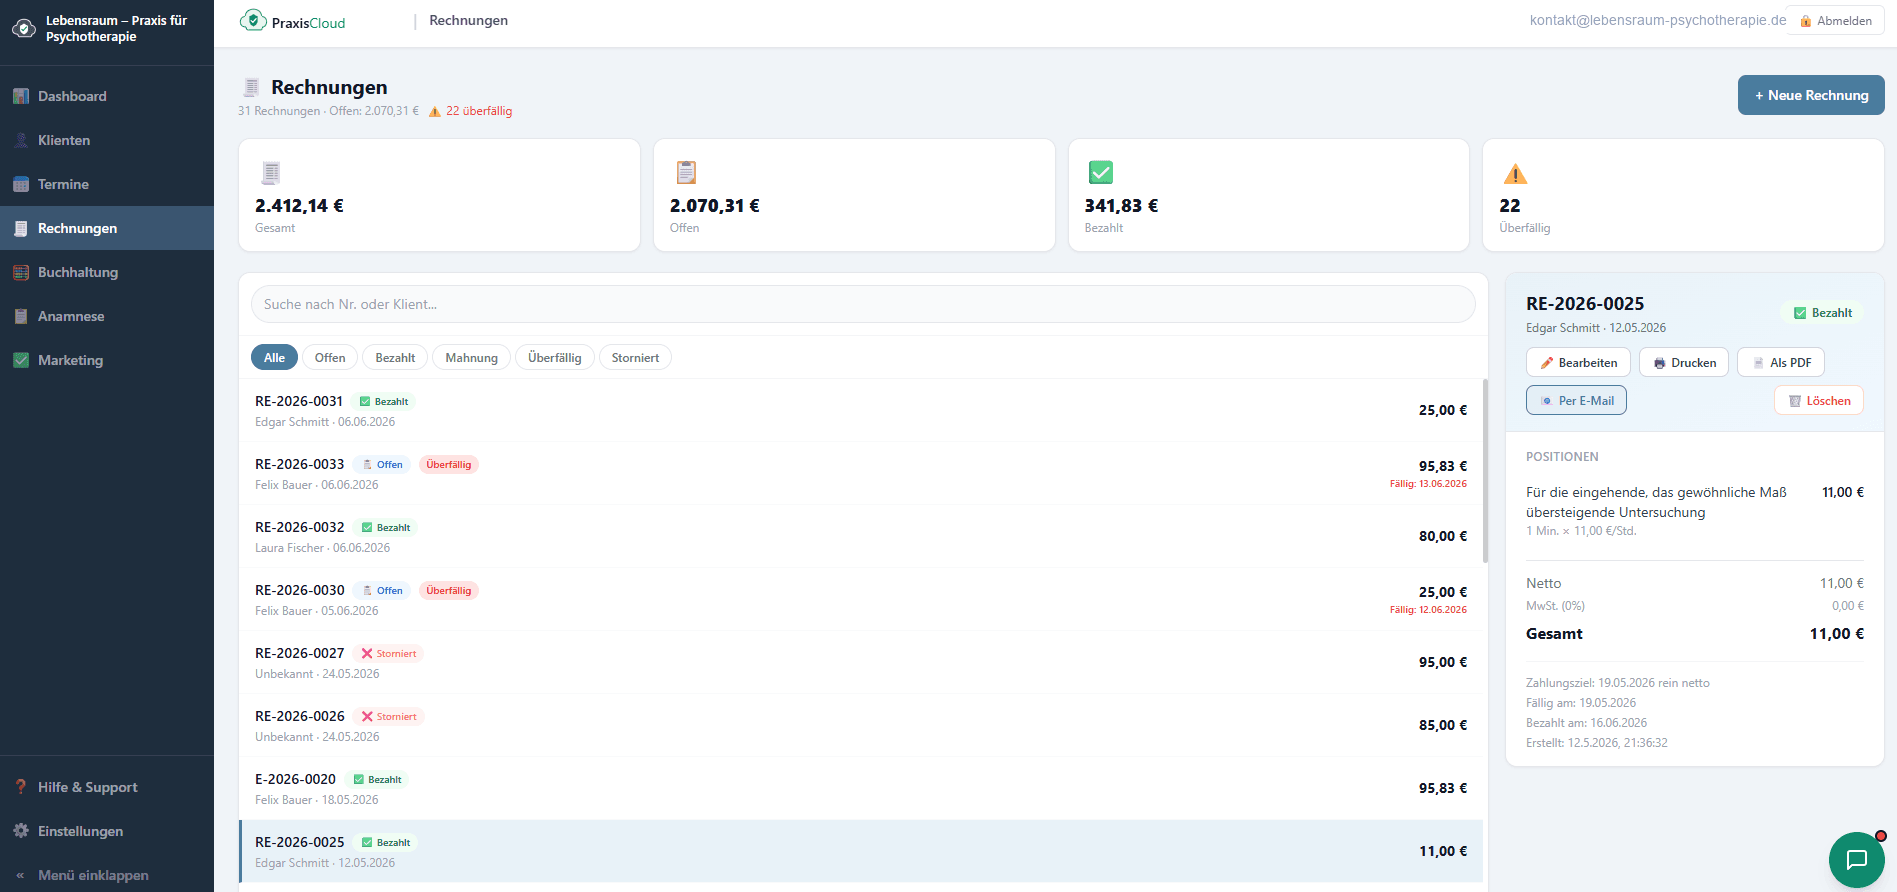
Task: Click the 80,00 € amount of RE-2026-0032
Action: (x=1443, y=537)
